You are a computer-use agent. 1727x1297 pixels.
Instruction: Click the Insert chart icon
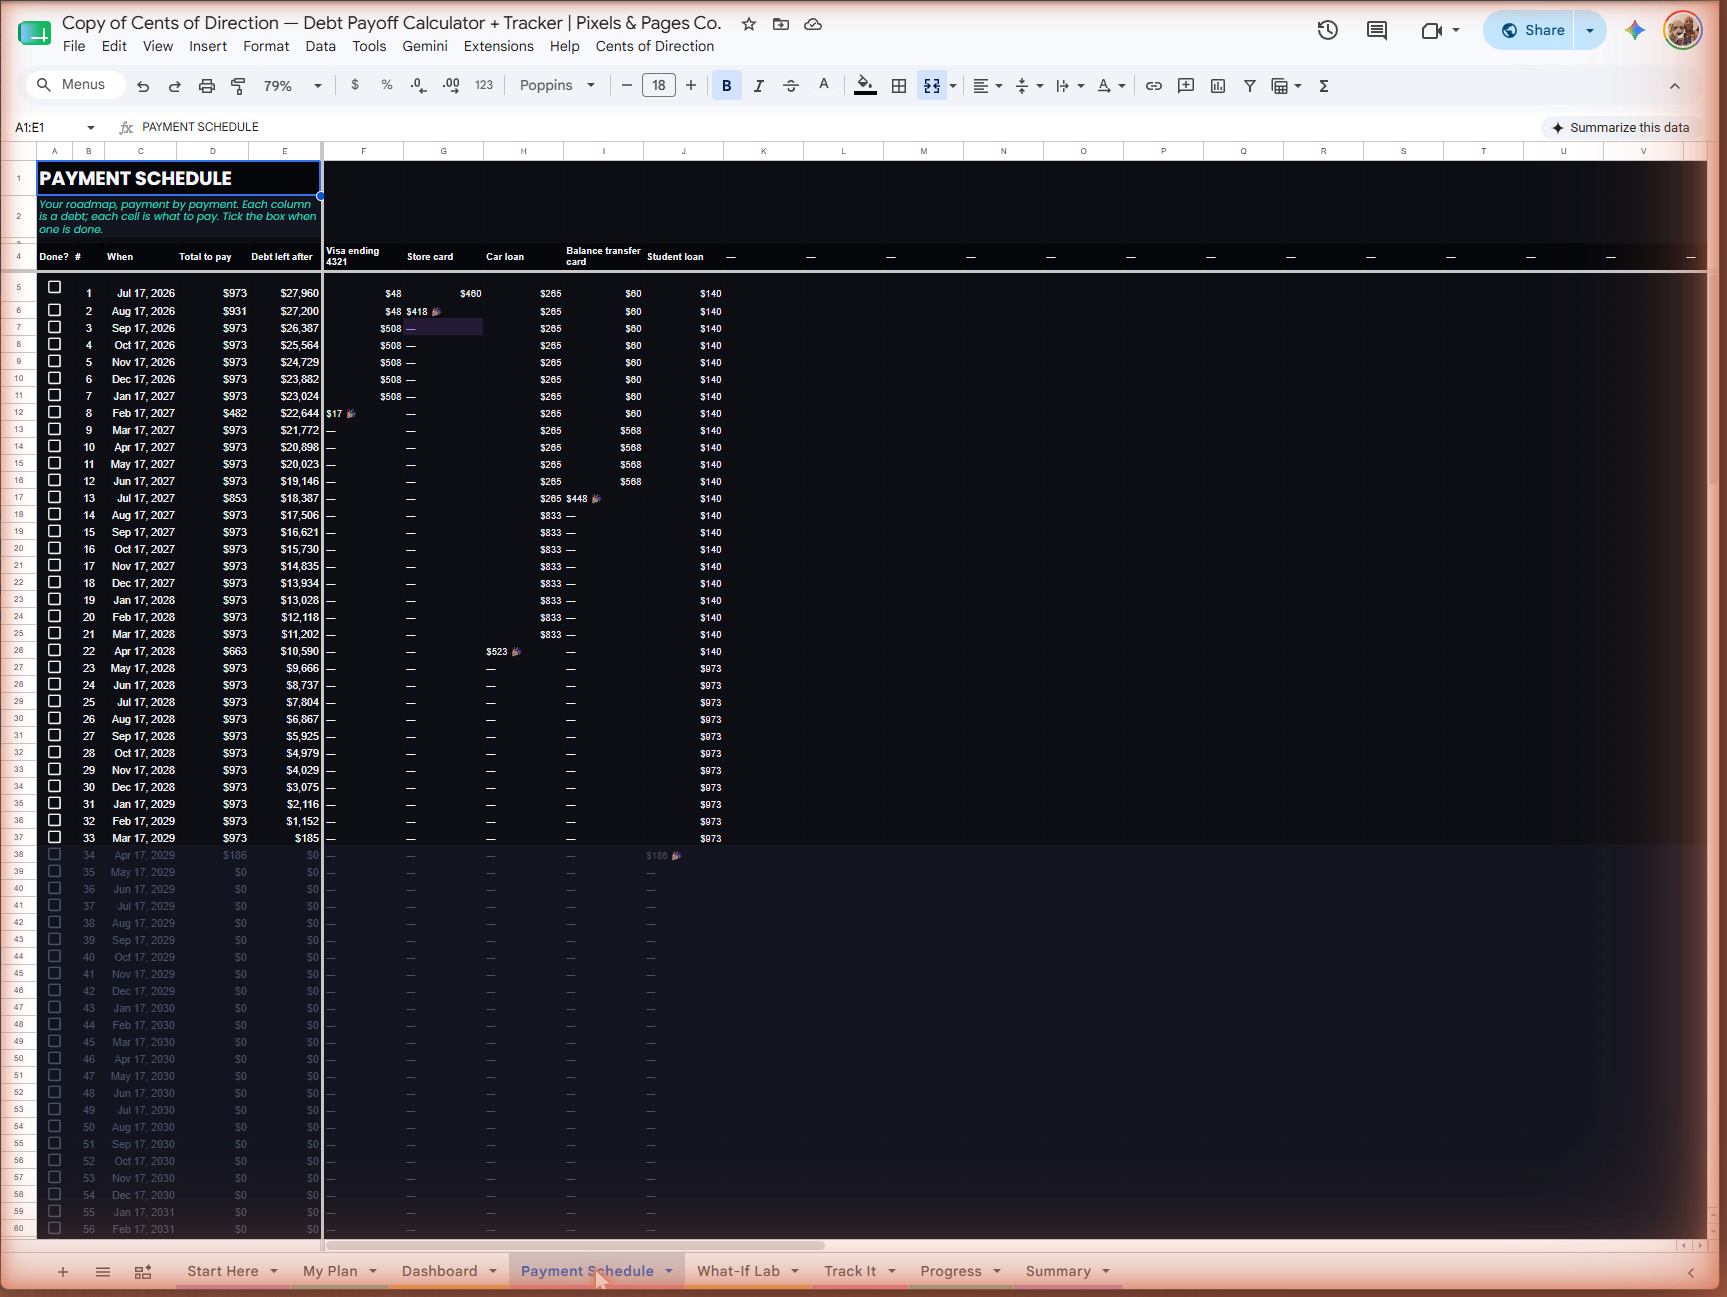pos(1218,86)
